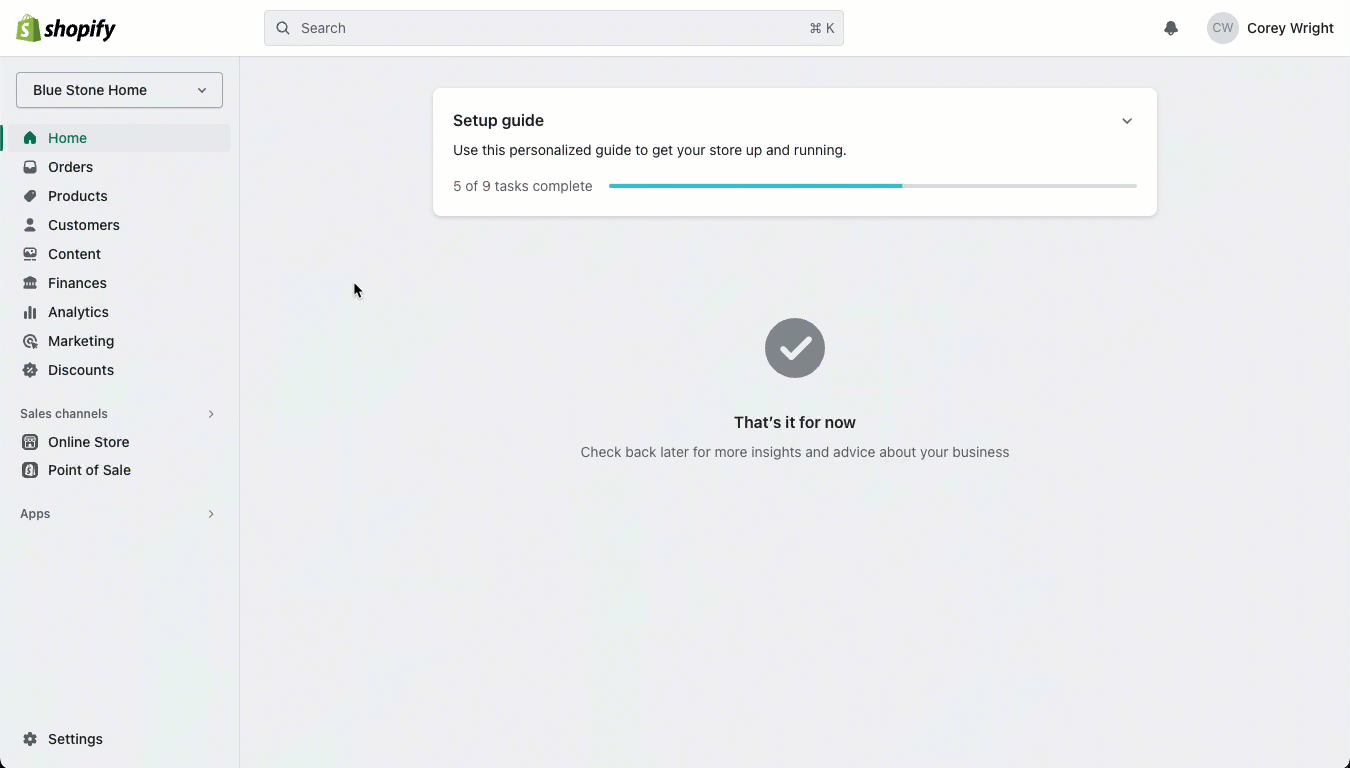The image size is (1350, 768).
Task: Expand the Apps section
Action: (211, 514)
